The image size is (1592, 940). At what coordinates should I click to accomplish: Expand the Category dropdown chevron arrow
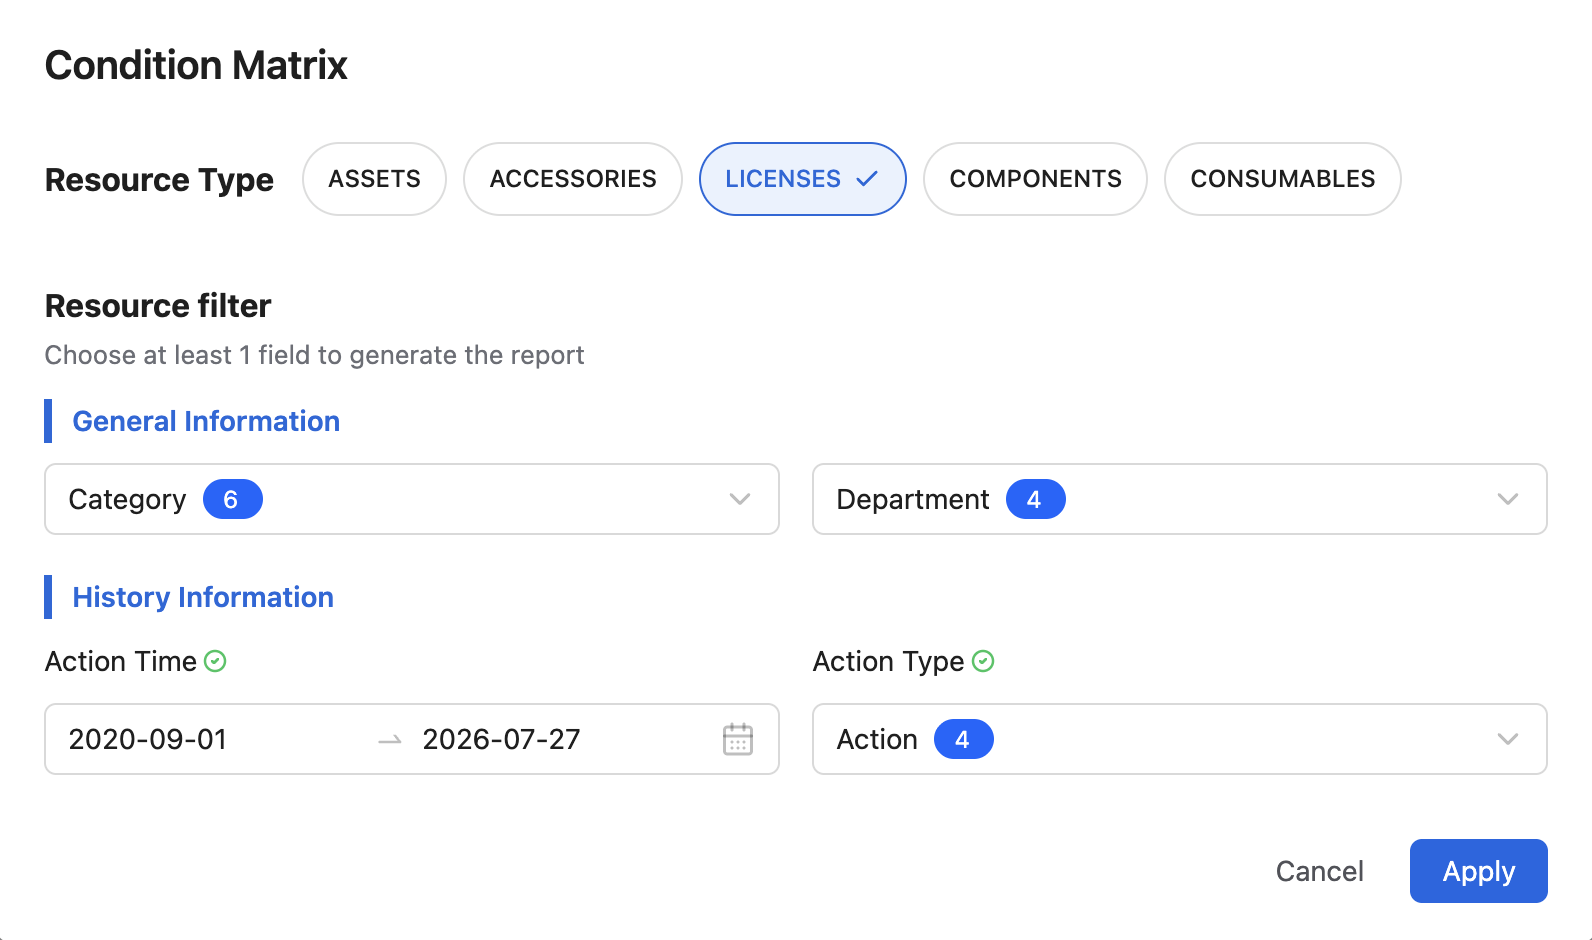point(740,499)
